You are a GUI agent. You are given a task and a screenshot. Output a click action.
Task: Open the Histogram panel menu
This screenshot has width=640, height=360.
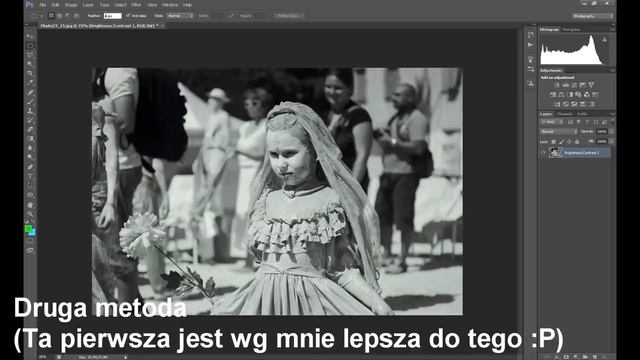point(612,29)
